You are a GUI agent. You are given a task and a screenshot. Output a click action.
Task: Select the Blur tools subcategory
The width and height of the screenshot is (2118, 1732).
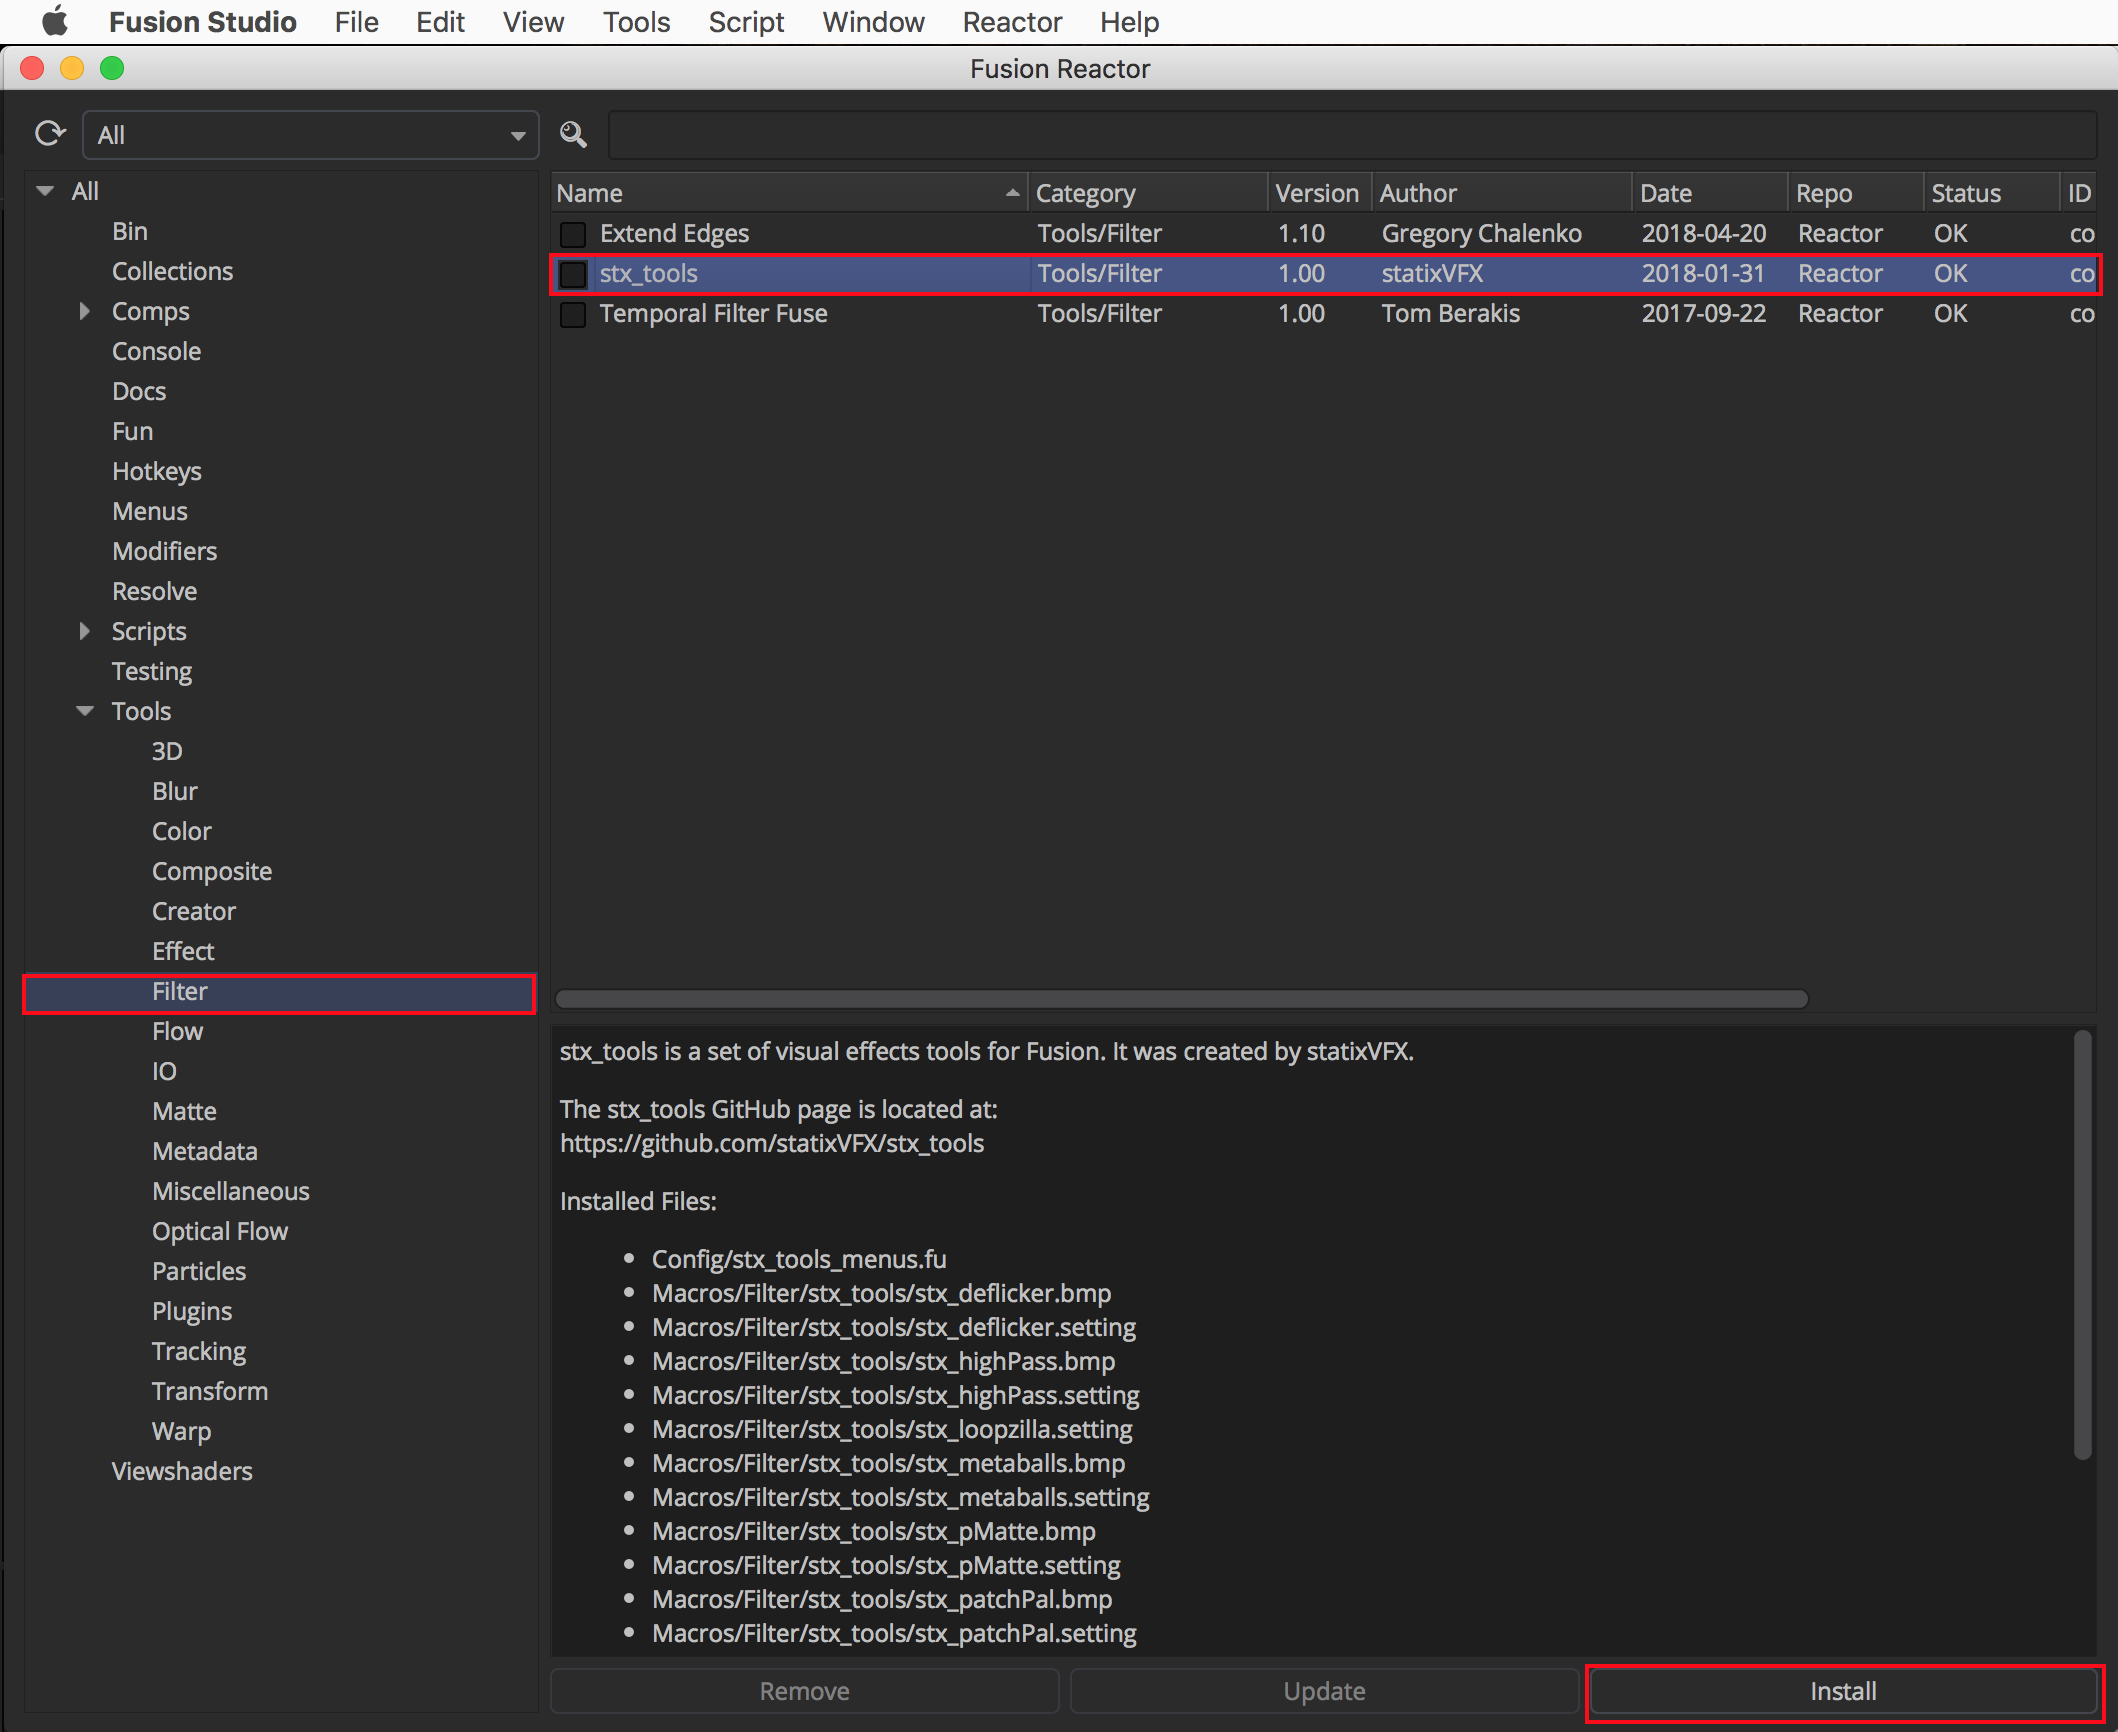point(174,791)
